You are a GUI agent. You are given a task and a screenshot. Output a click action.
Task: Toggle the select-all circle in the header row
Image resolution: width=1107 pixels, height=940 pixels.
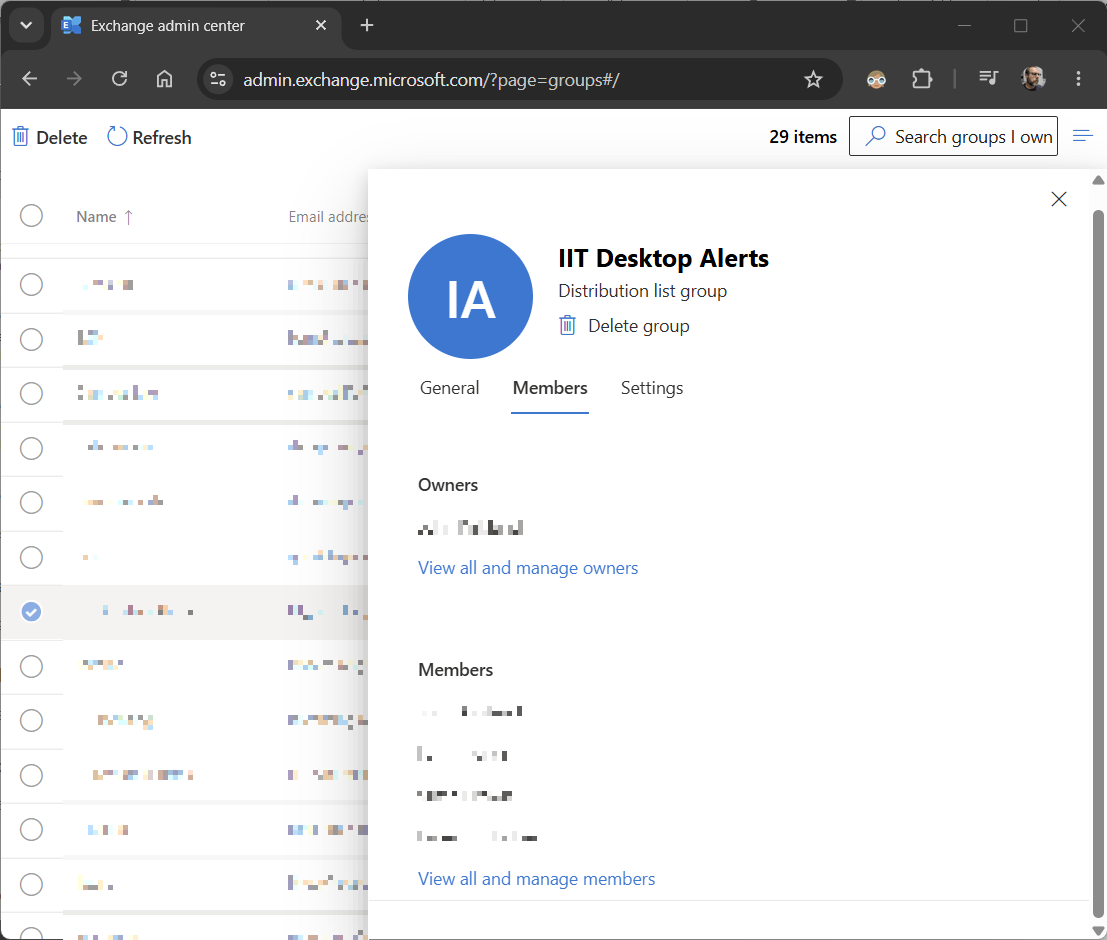[x=31, y=215]
